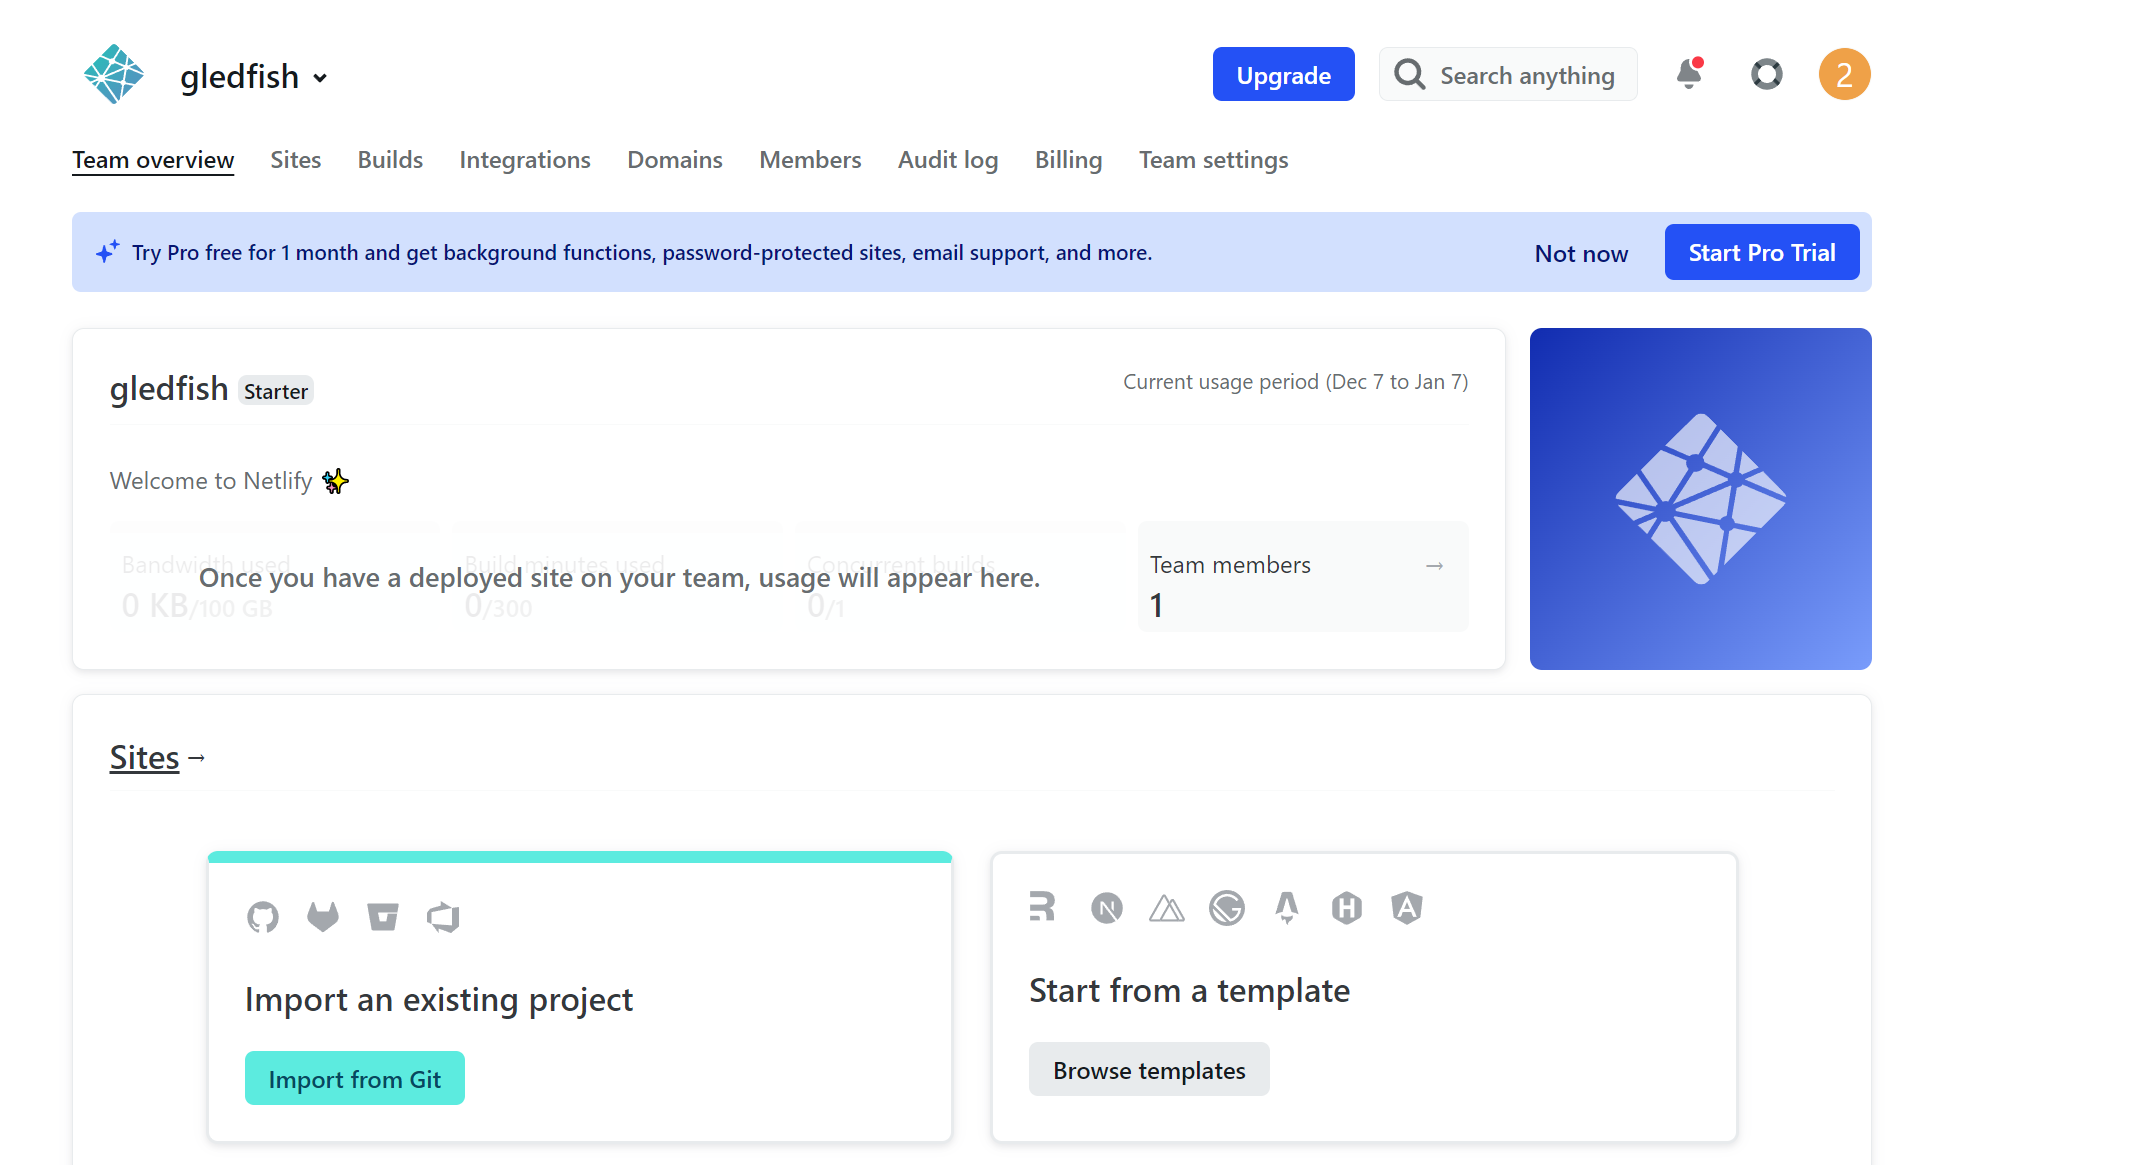Select the Team overview tab

(153, 160)
